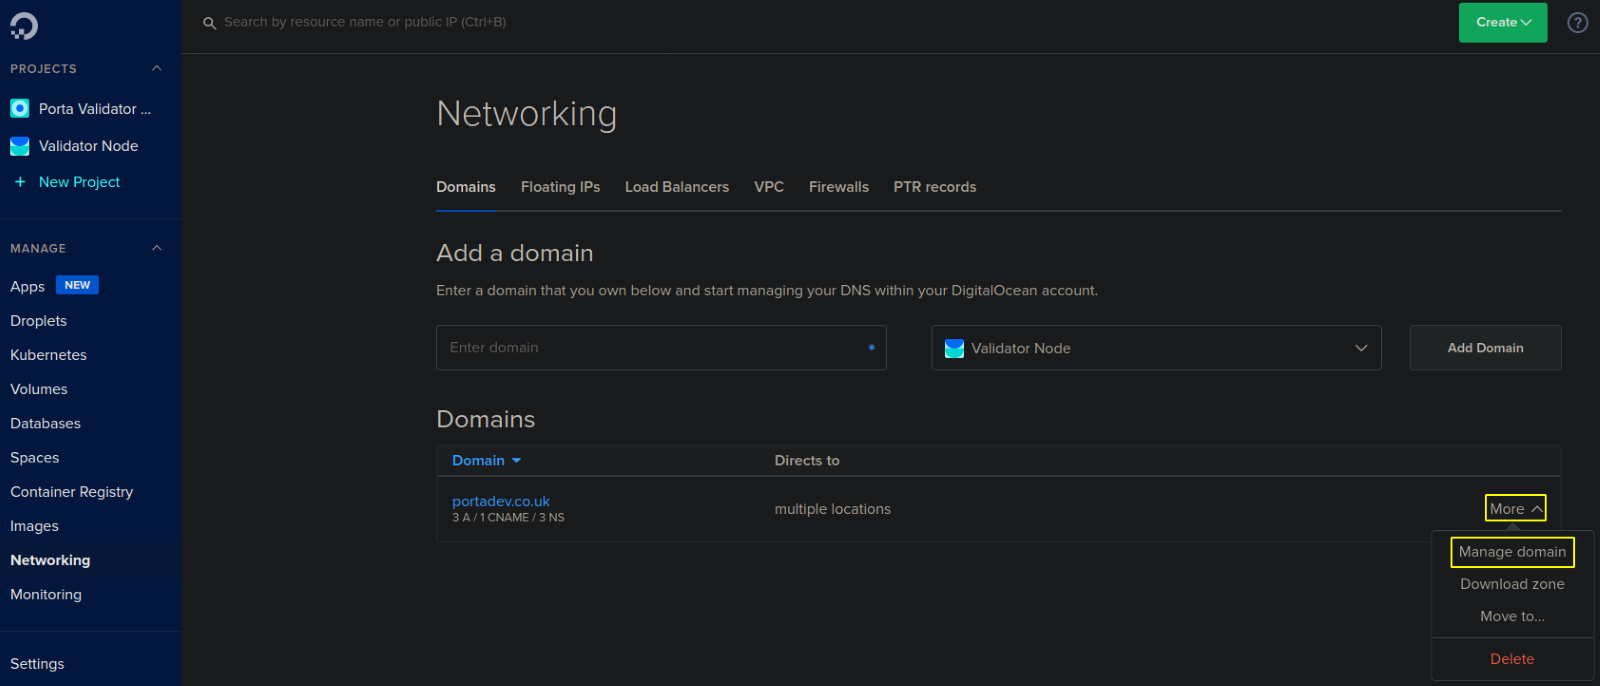Click the "Directs to" column header
The image size is (1600, 686).
click(x=807, y=461)
